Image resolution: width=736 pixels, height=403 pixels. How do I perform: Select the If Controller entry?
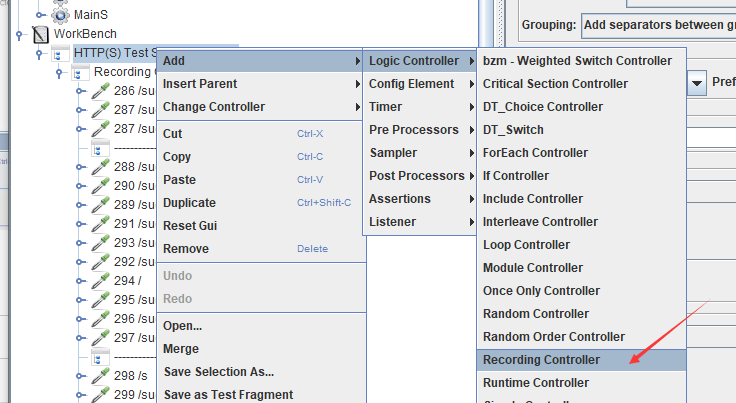515,176
